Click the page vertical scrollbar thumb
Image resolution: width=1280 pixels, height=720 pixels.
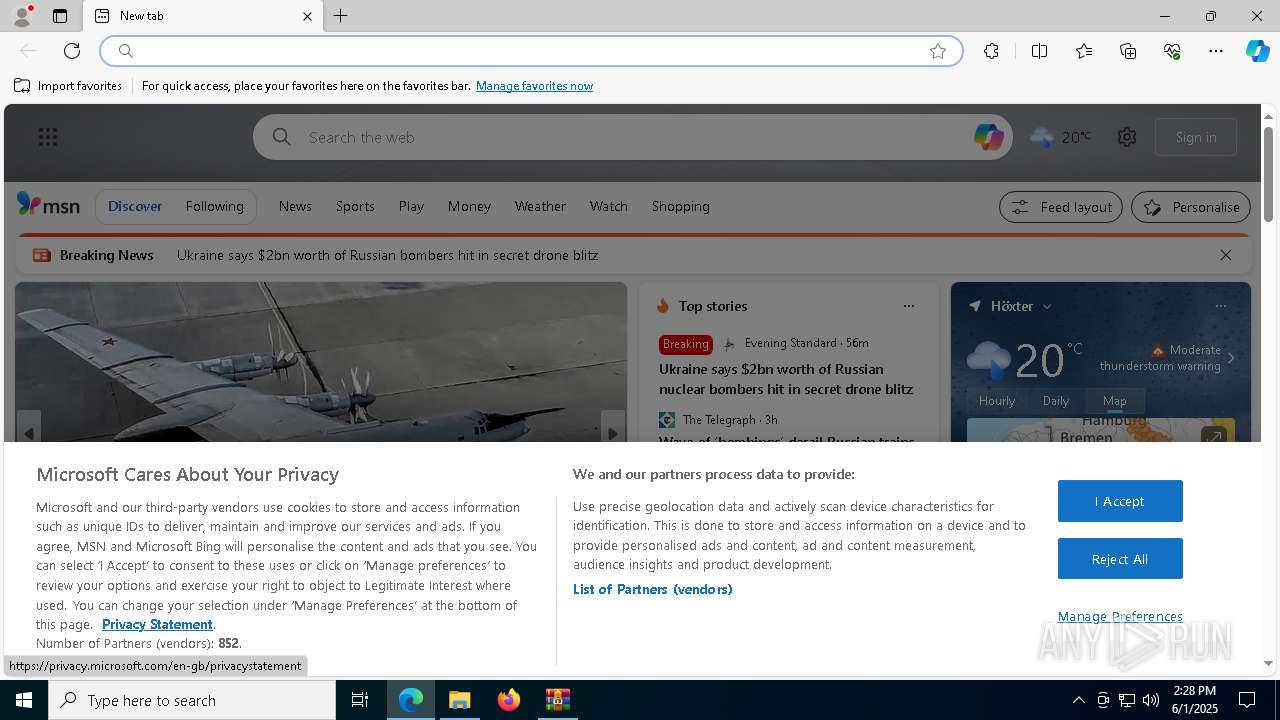point(1268,173)
